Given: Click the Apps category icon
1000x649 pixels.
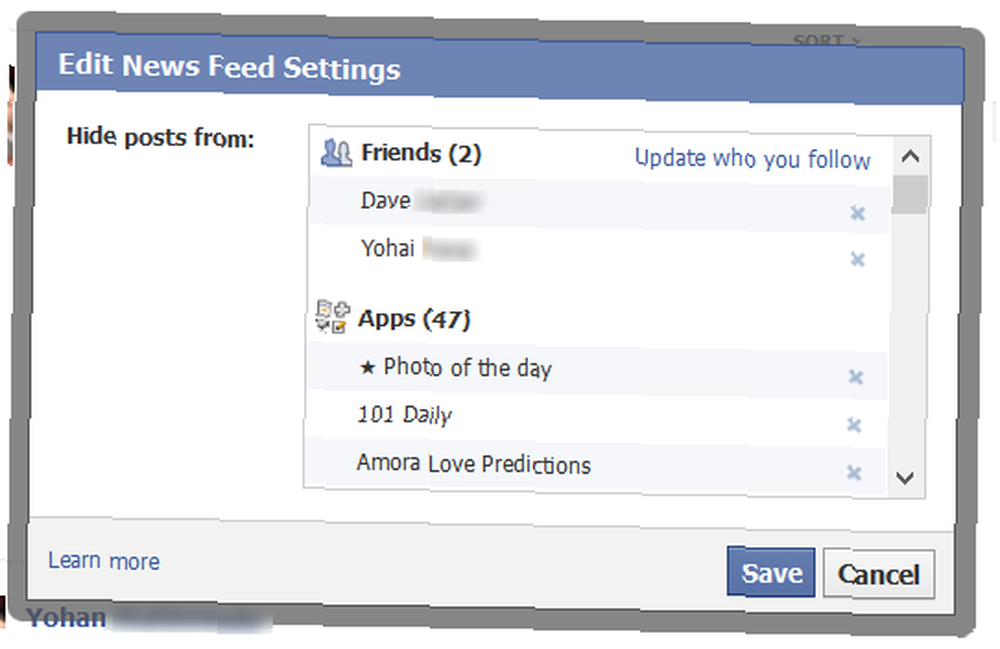Looking at the screenshot, I should pyautogui.click(x=333, y=317).
